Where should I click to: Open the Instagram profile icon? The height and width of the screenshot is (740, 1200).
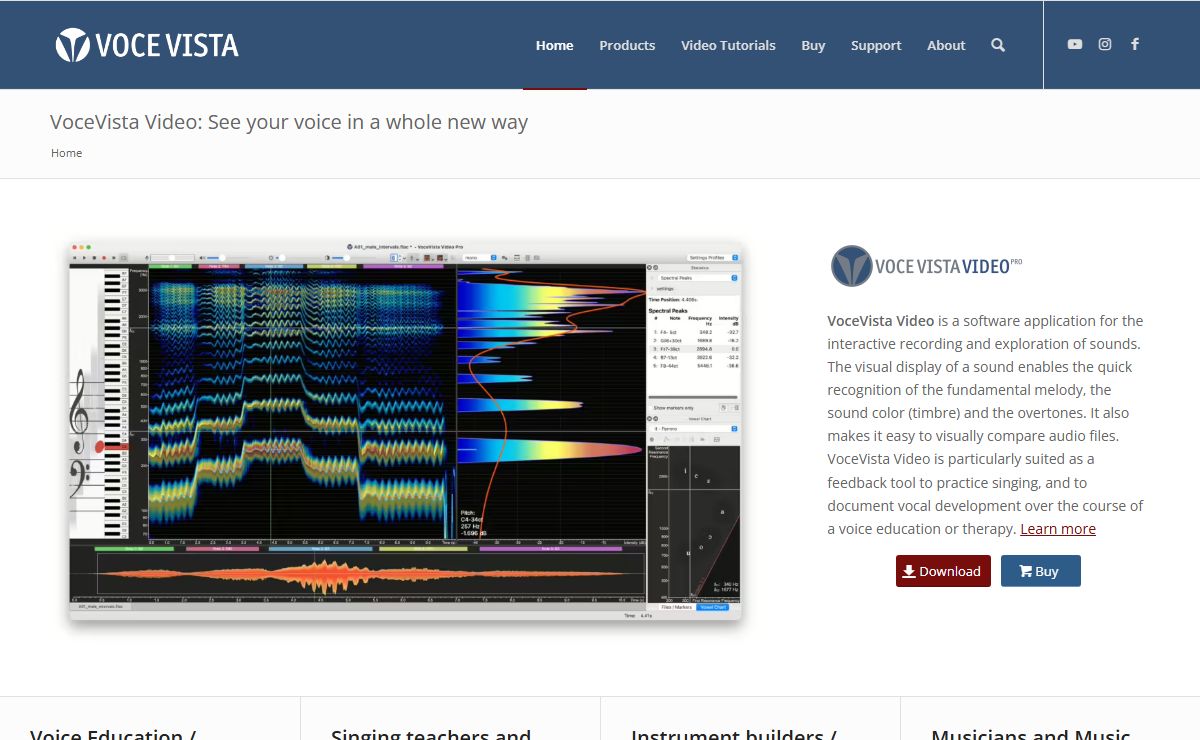coord(1105,44)
